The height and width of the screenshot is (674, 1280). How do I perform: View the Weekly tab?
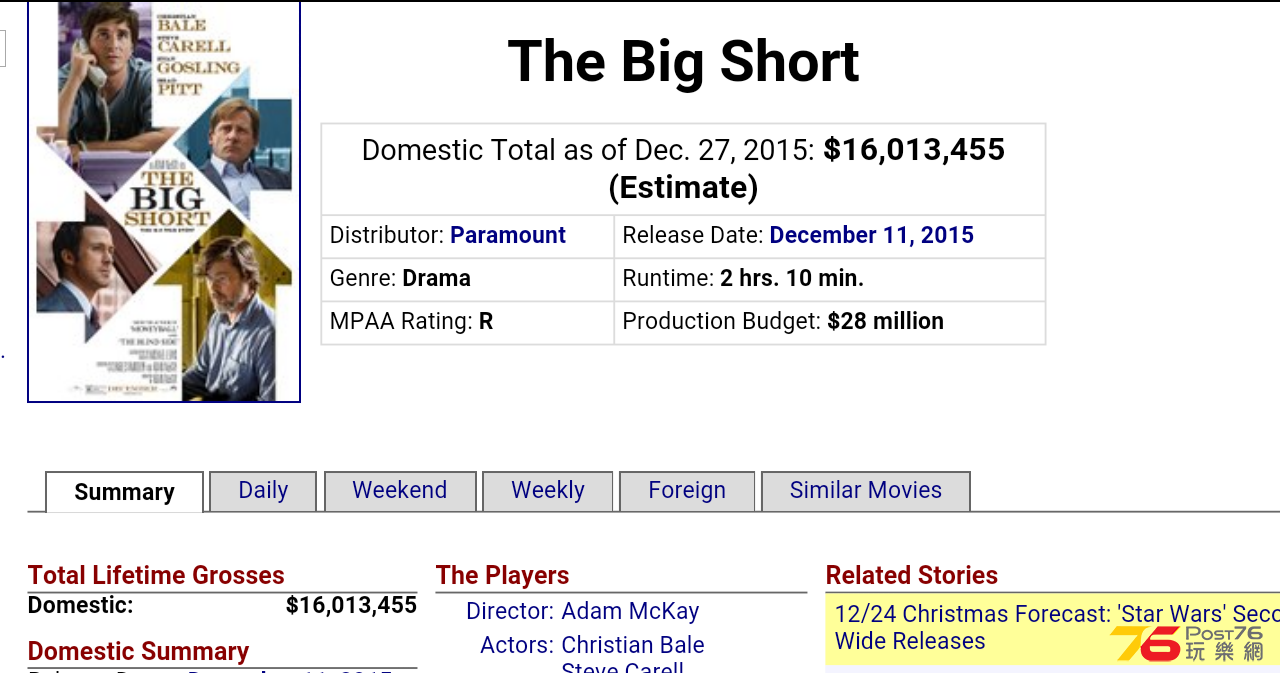coord(548,491)
